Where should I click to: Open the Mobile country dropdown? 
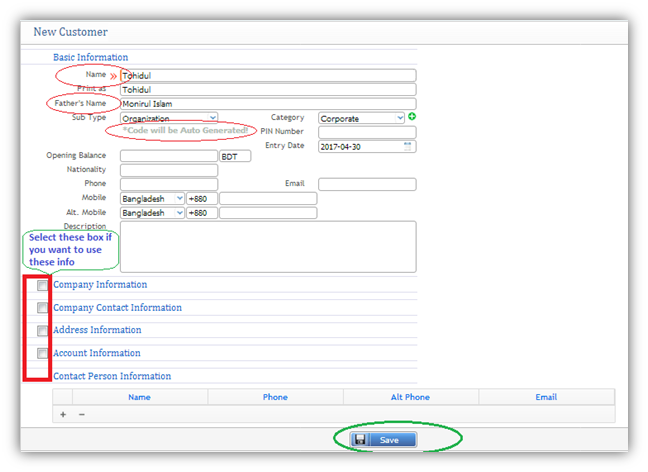(152, 199)
